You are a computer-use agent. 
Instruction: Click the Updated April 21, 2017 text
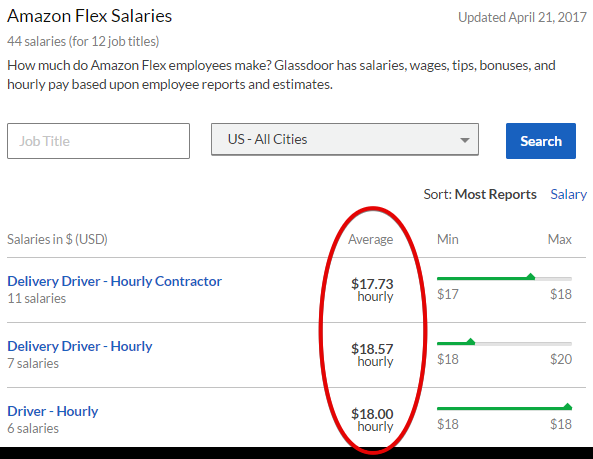pos(522,17)
